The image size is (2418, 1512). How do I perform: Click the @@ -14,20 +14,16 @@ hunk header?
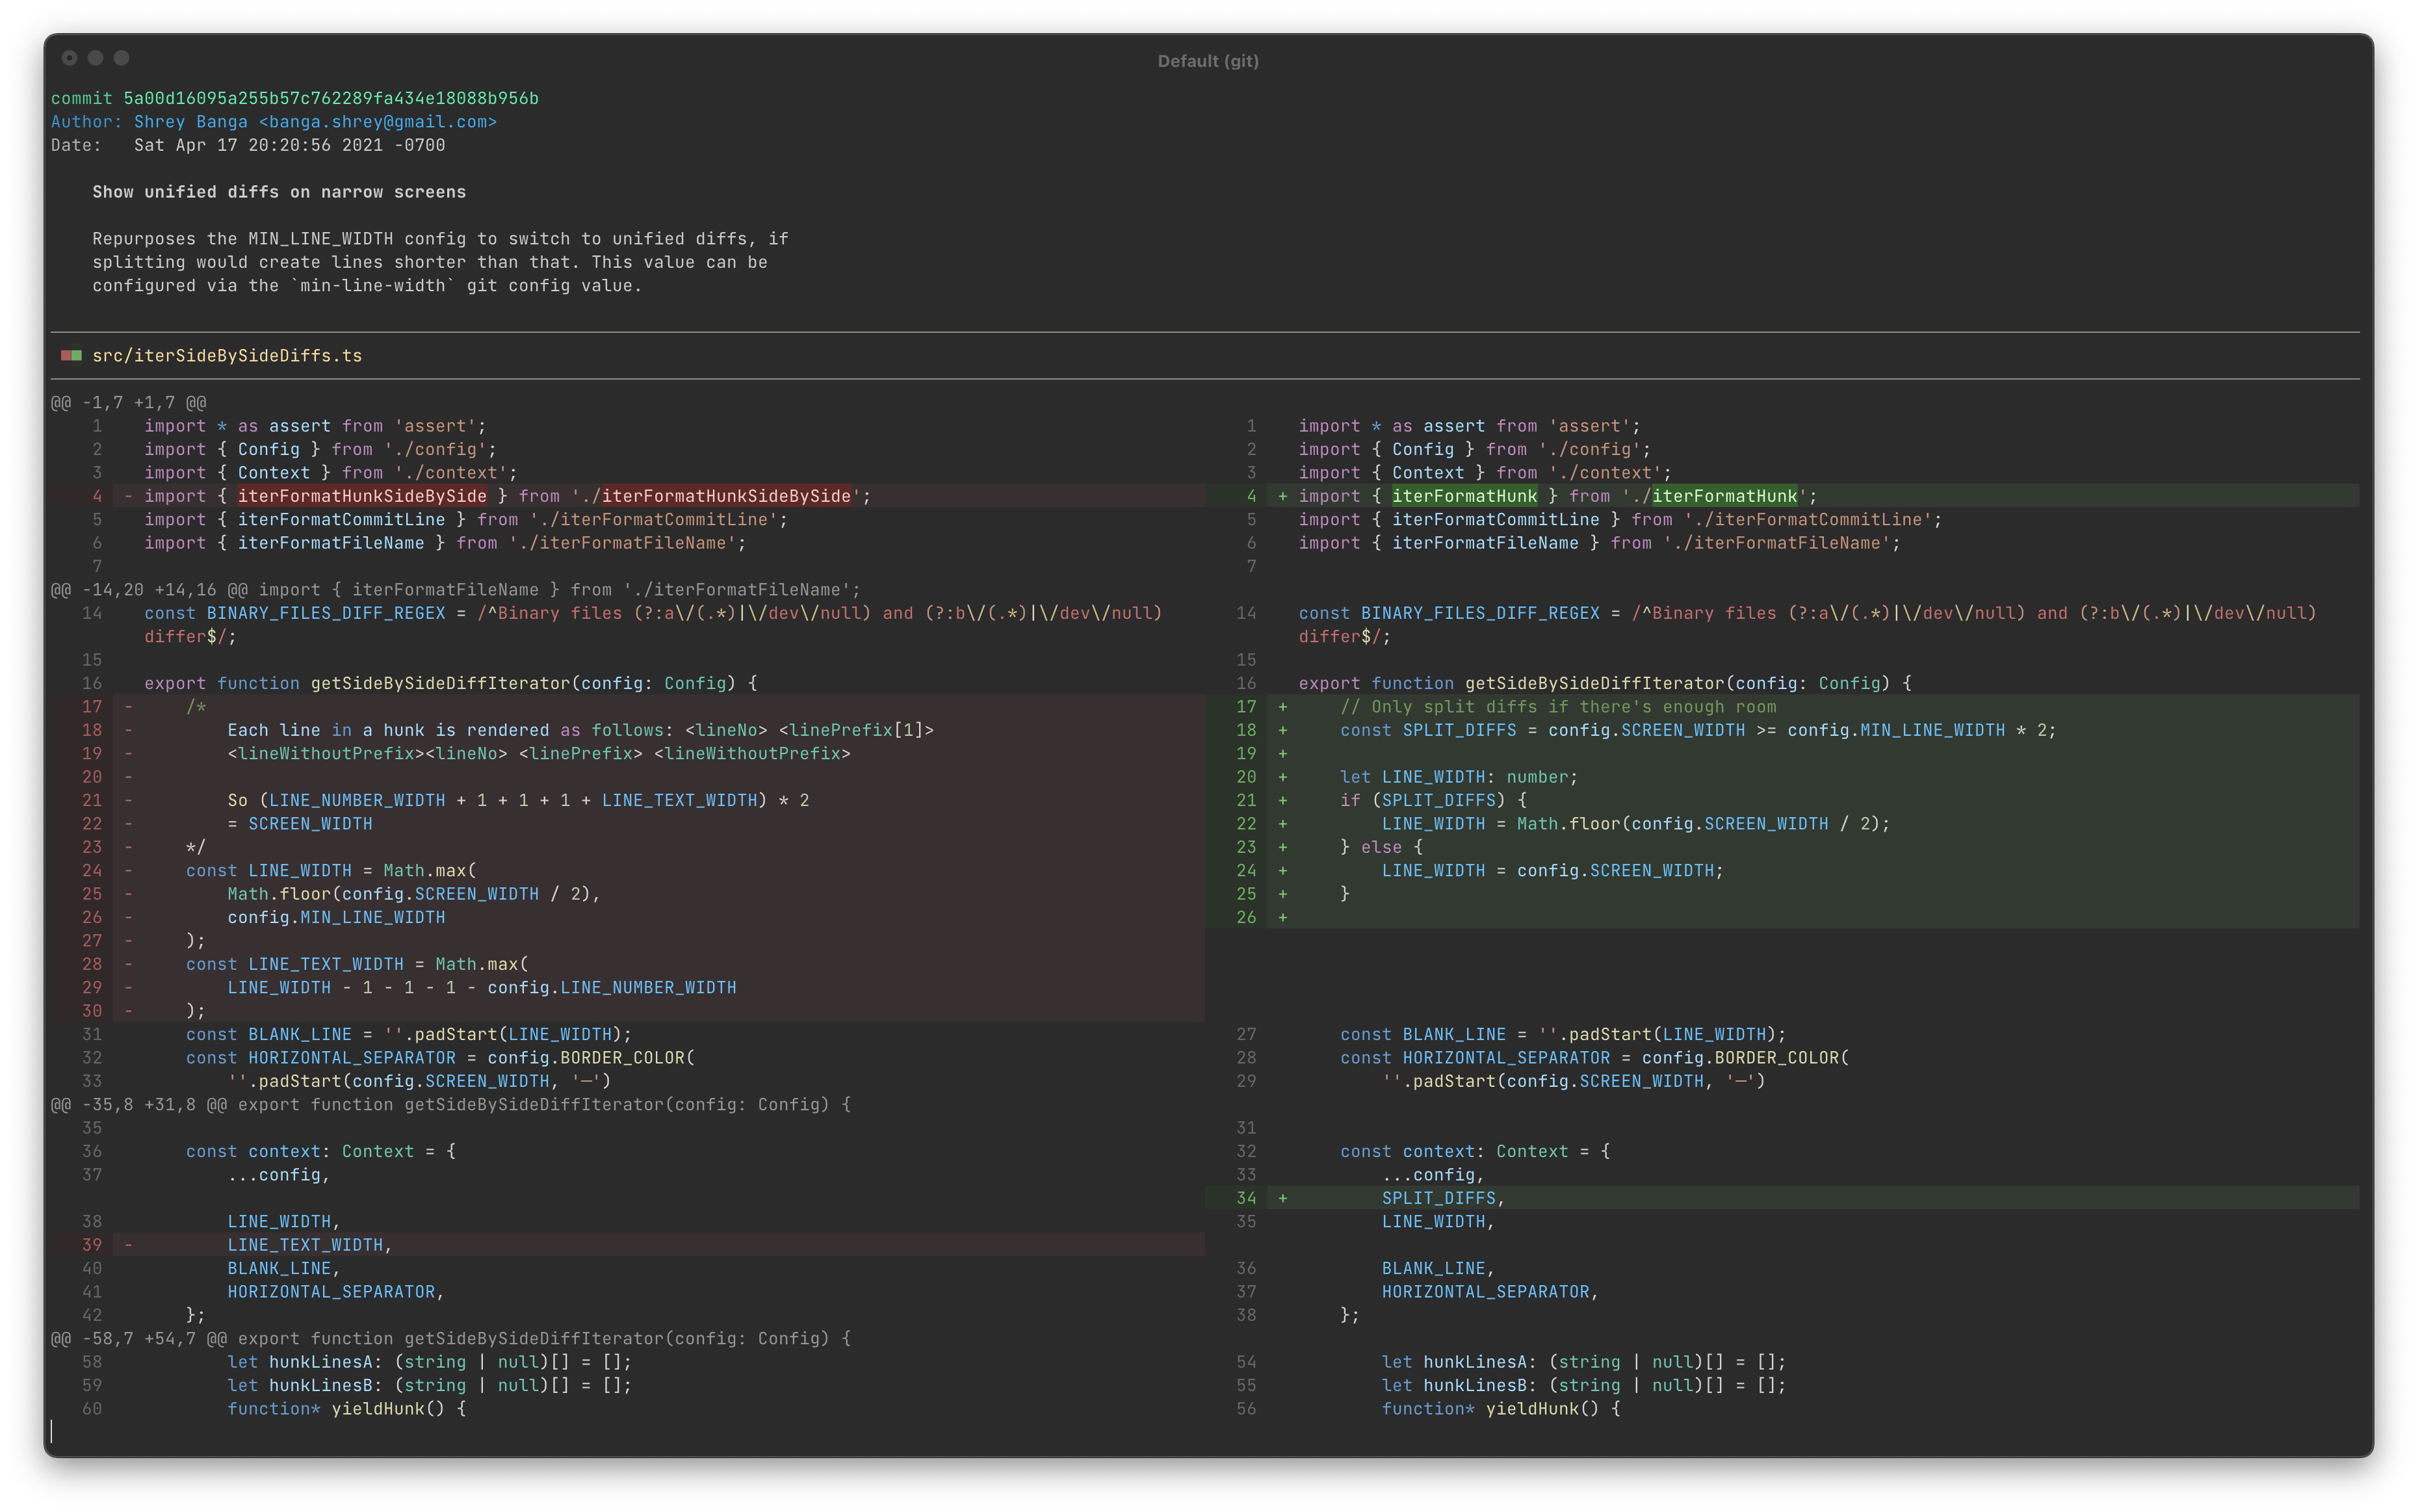pos(149,590)
